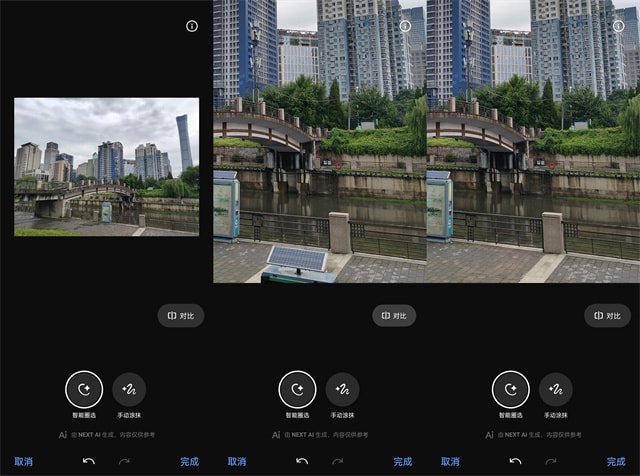The width and height of the screenshot is (640, 476).
Task: Undo the last edit in the left screen
Action: click(x=89, y=461)
